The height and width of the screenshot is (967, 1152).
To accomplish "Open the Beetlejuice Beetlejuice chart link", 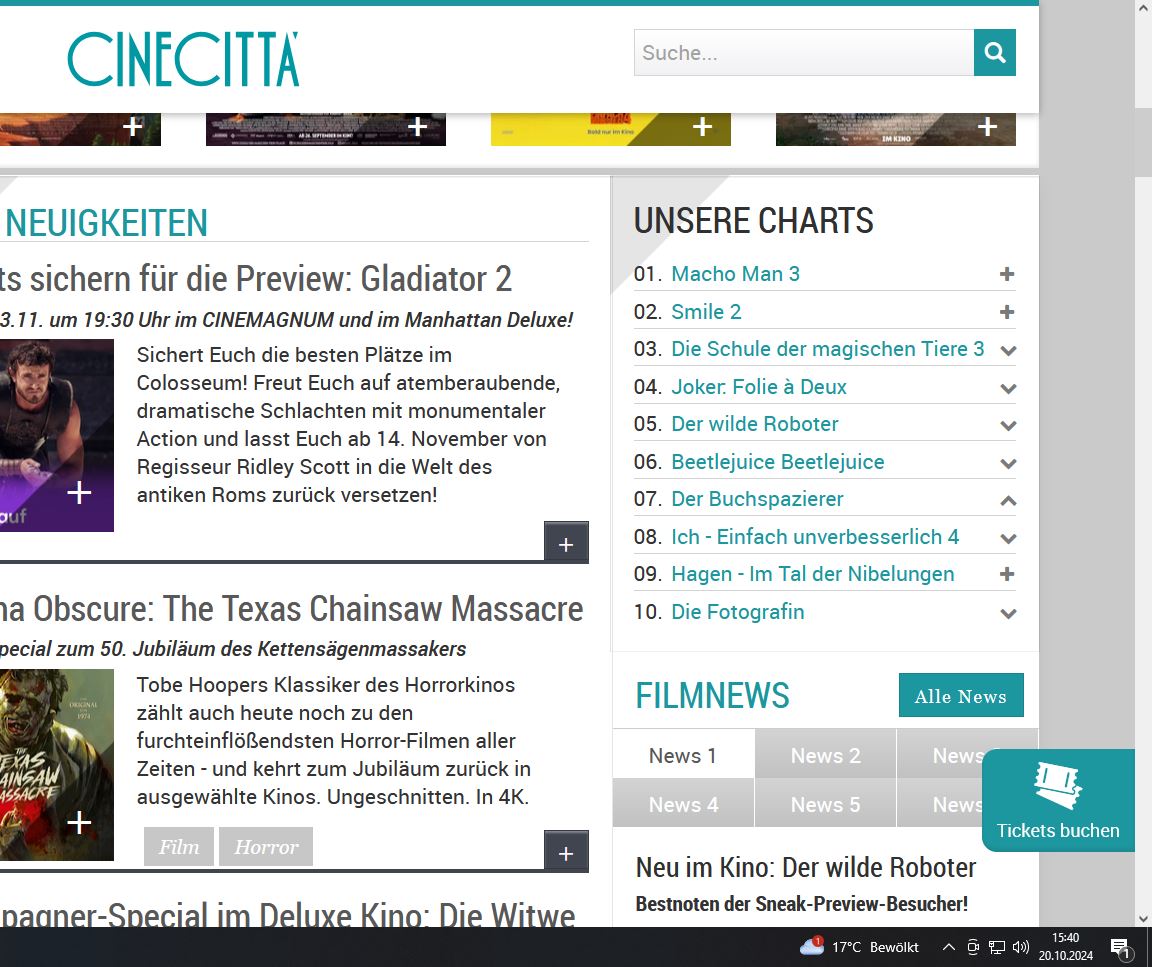I will [778, 461].
